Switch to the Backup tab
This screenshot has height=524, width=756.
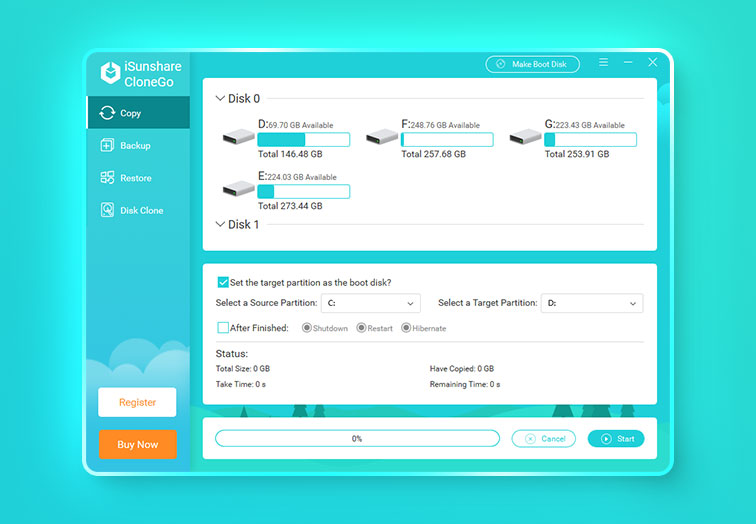coord(138,145)
